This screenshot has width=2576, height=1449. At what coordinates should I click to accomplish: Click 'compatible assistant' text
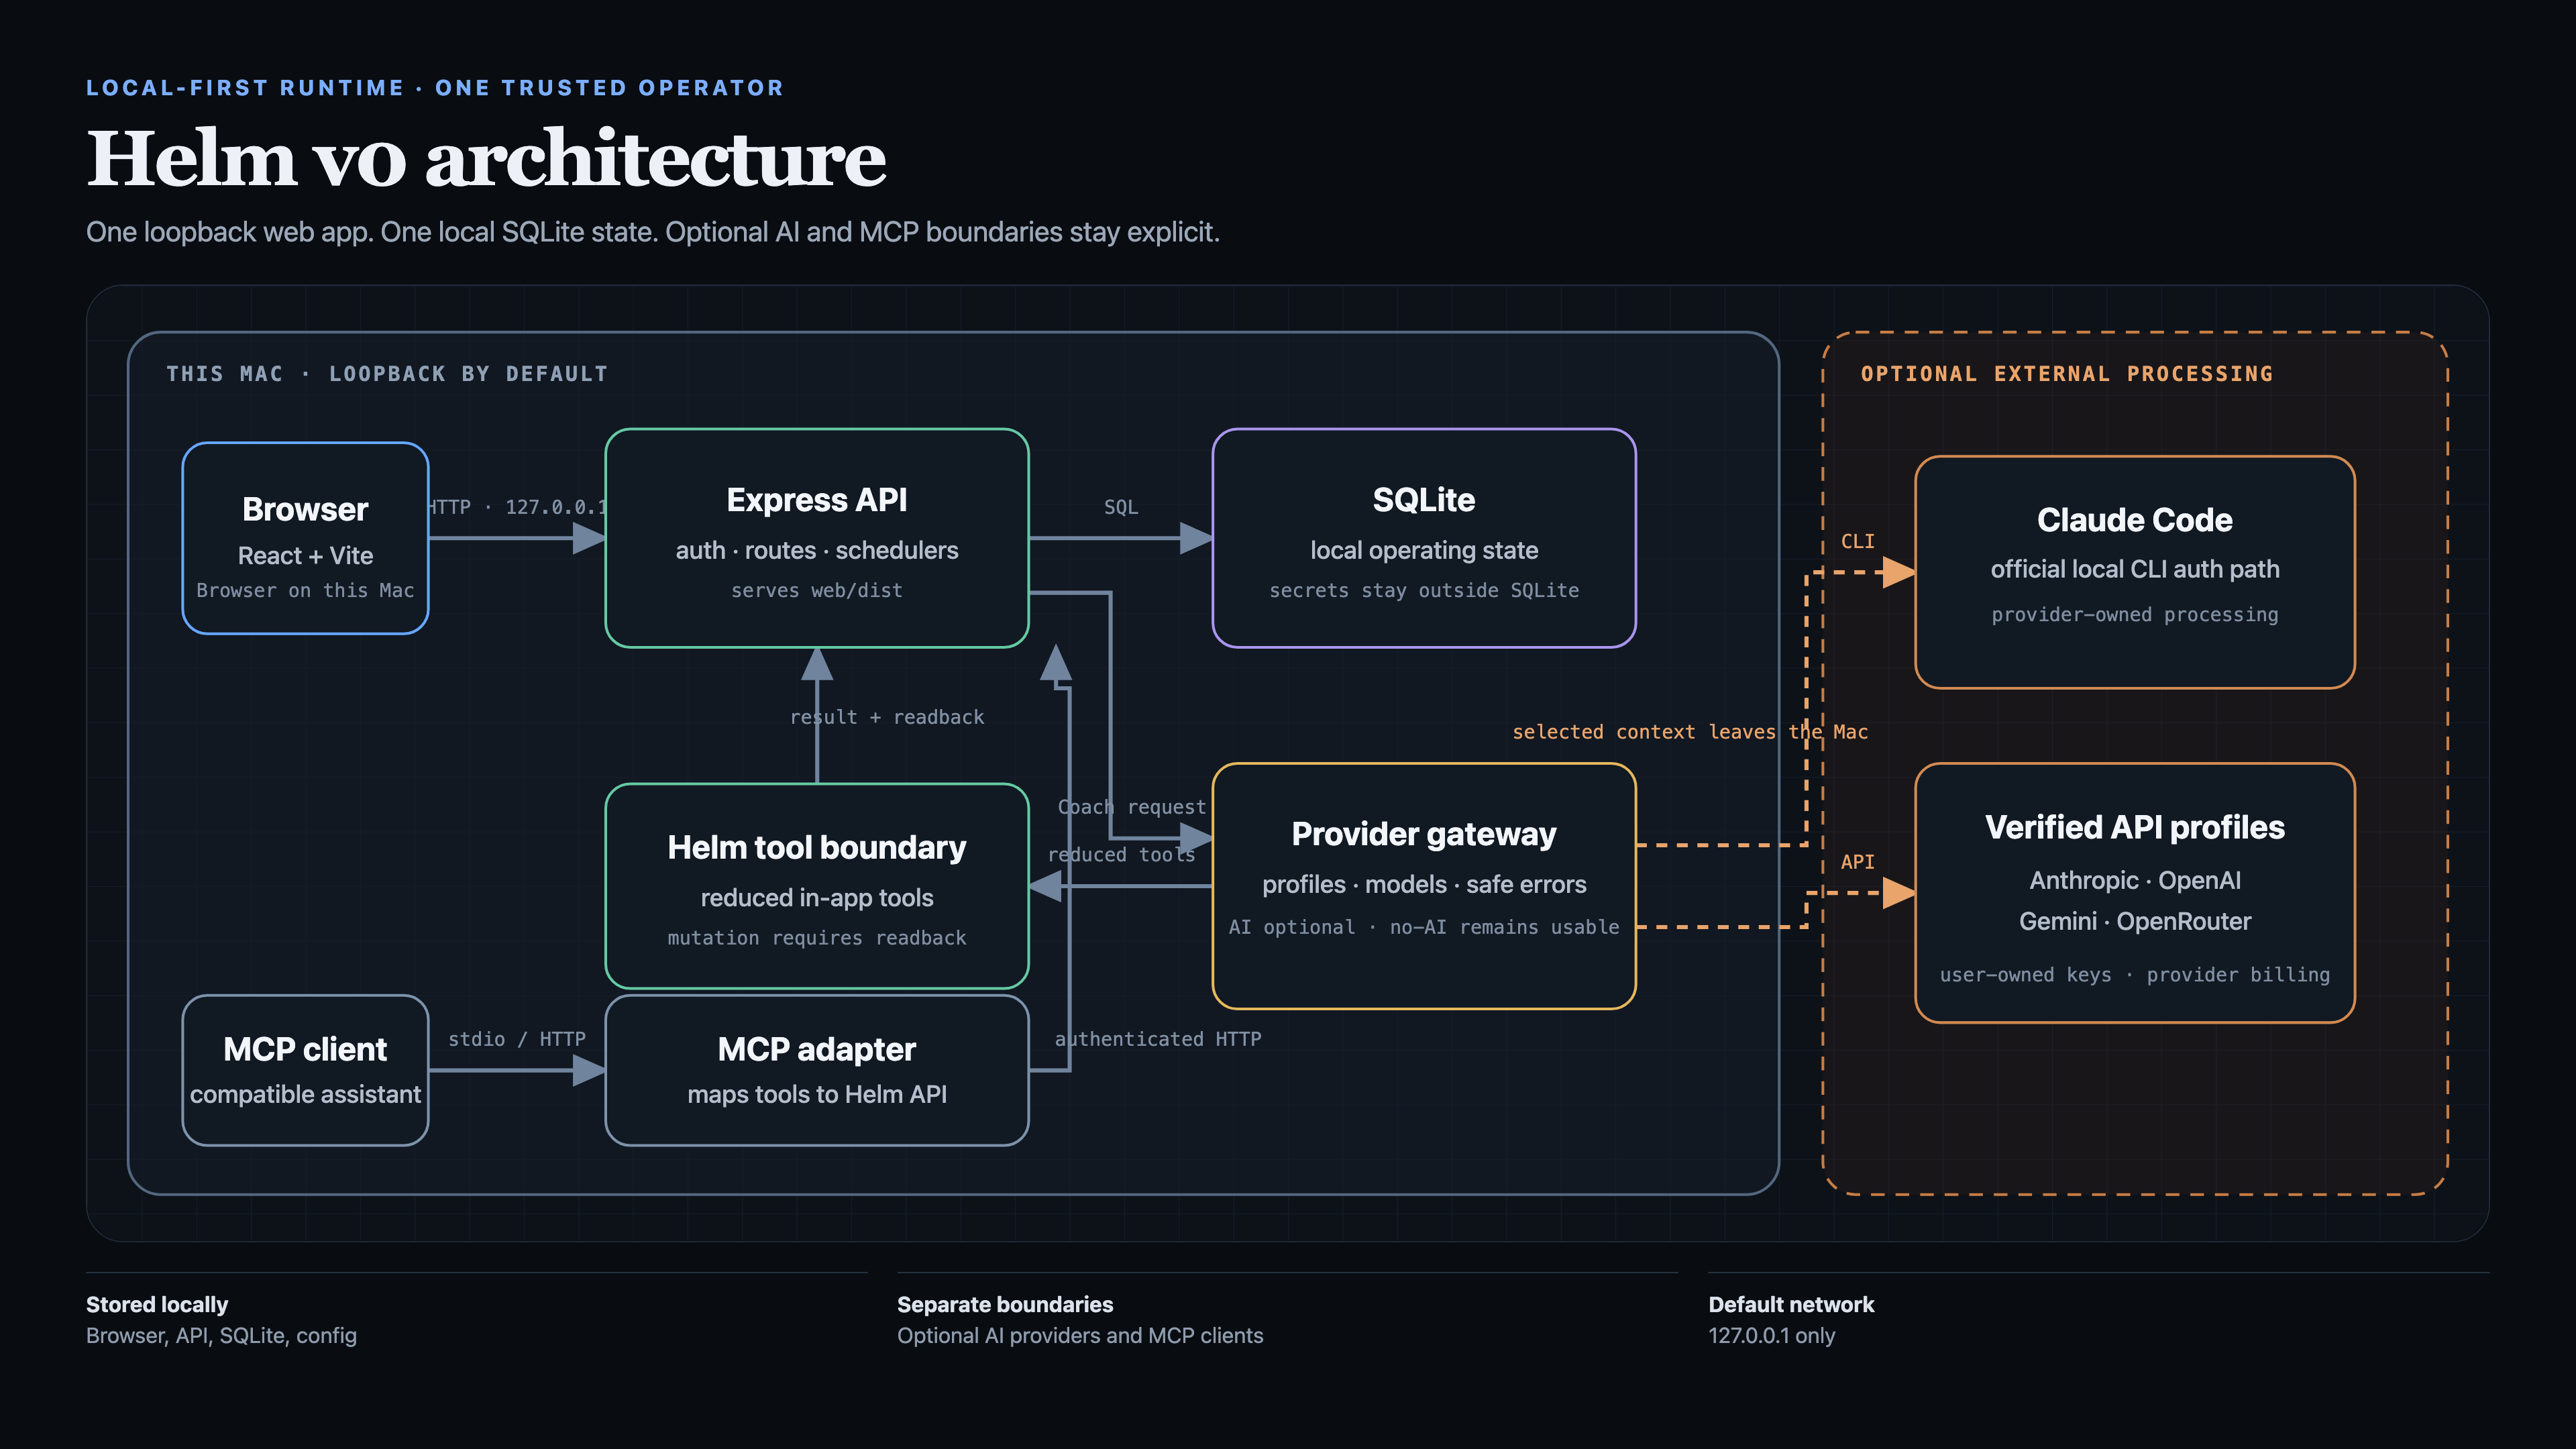305,1094
